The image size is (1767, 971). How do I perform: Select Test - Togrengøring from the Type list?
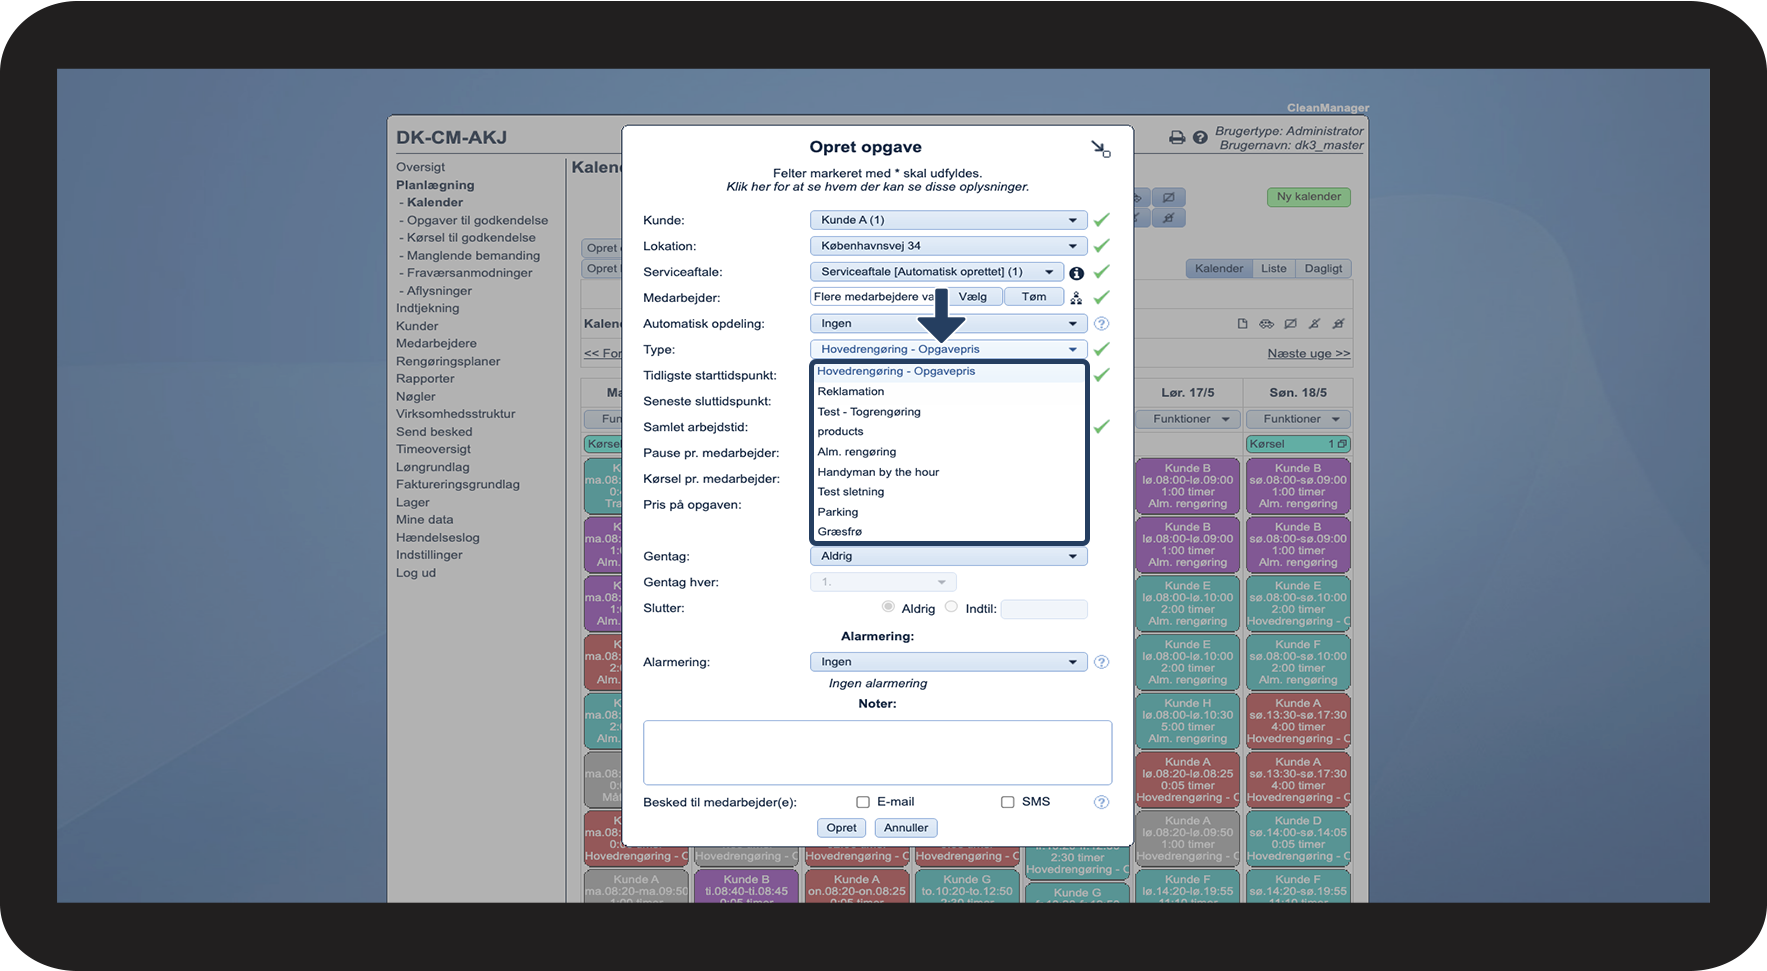point(949,412)
